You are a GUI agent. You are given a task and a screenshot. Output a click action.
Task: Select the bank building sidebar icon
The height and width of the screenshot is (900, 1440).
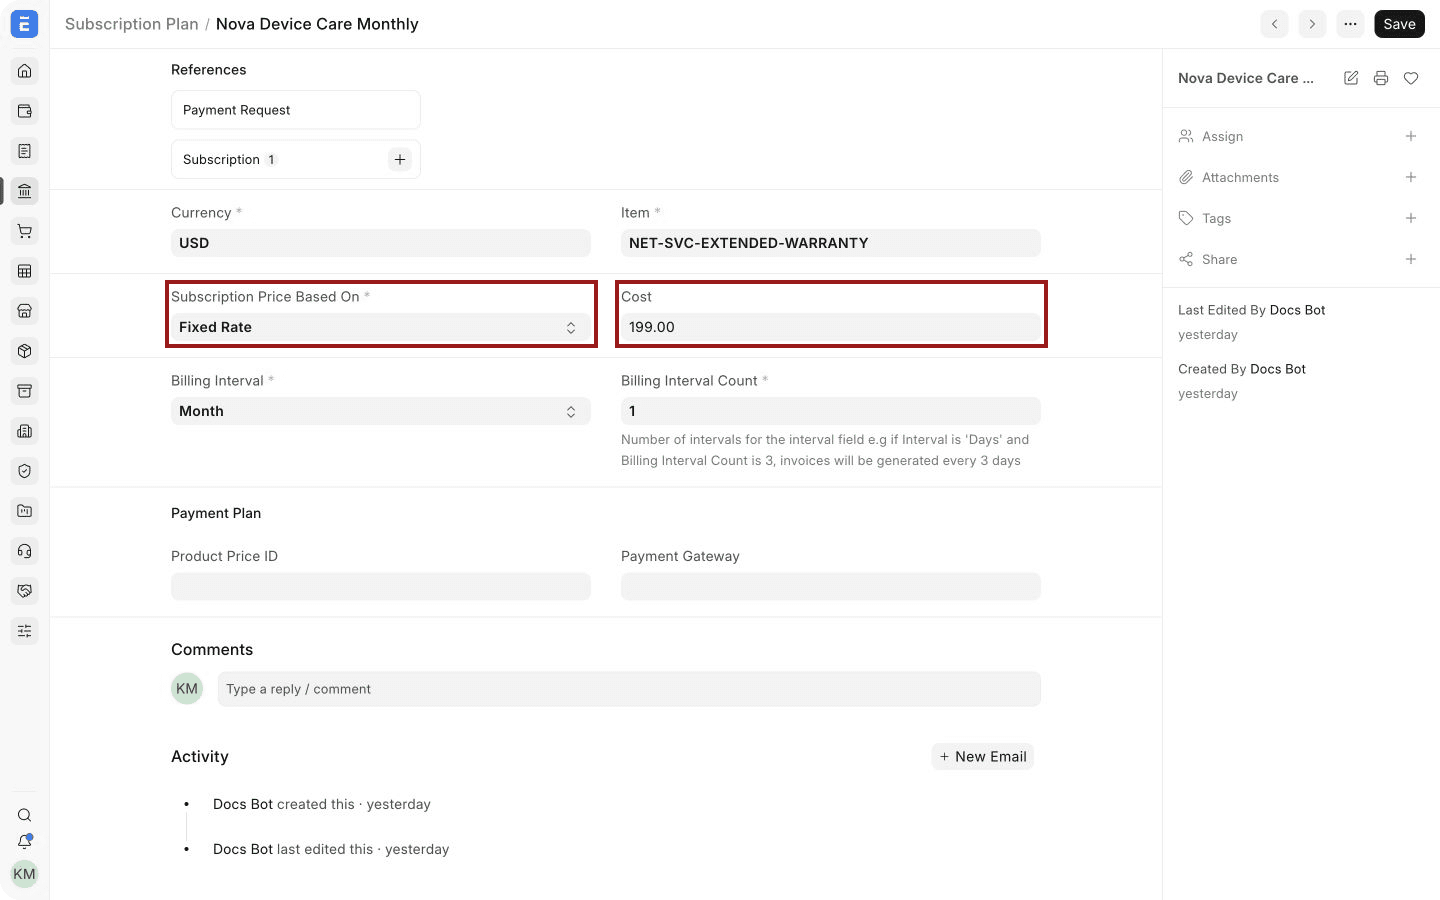click(25, 191)
